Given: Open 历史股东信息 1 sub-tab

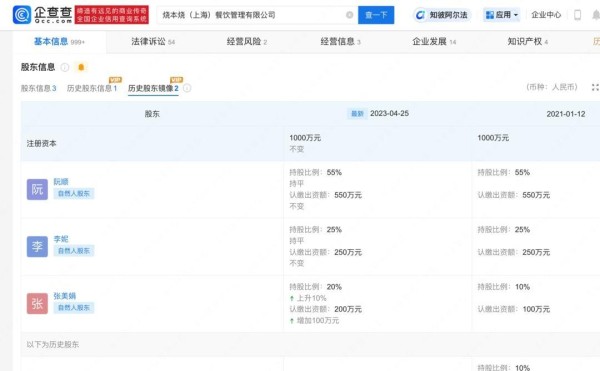Looking at the screenshot, I should click(92, 88).
